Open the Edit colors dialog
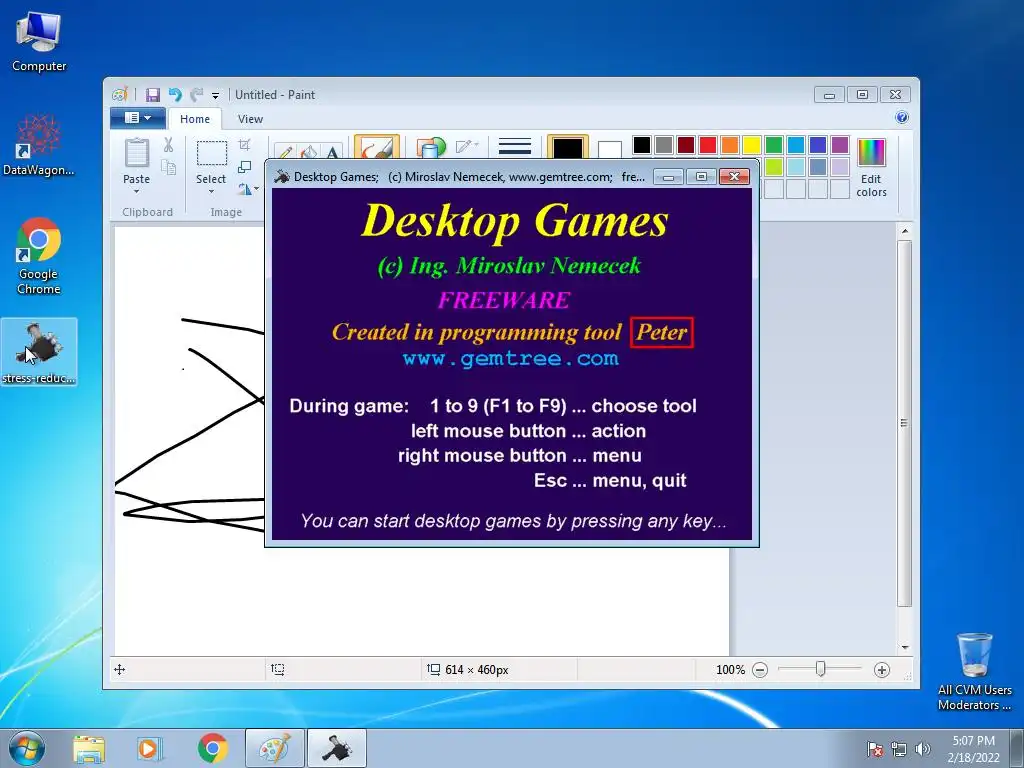Viewport: 1024px width, 768px height. point(871,168)
